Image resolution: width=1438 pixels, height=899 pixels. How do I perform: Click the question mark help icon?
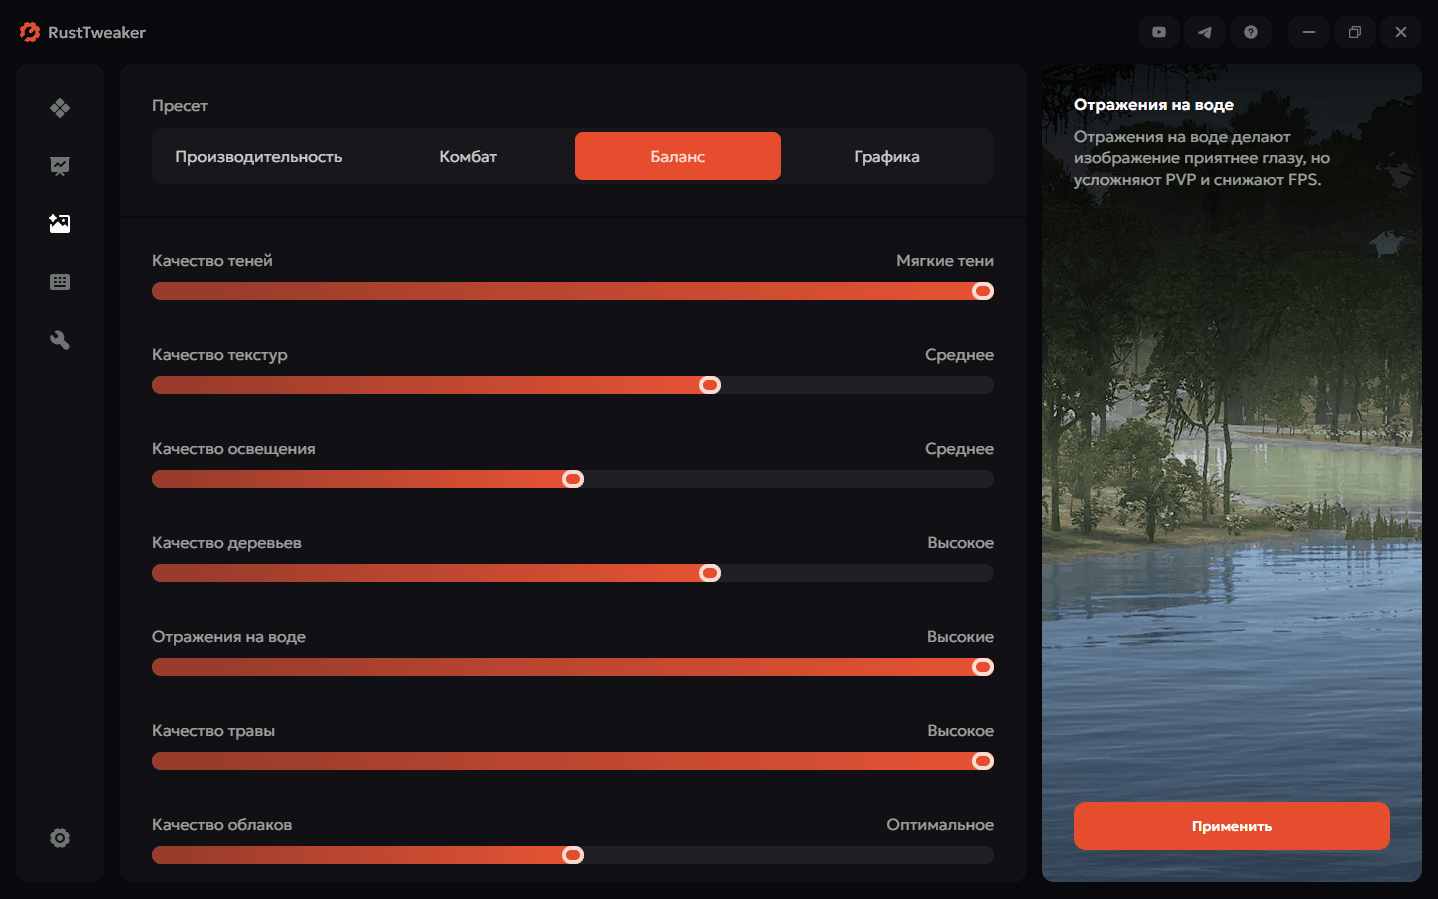pos(1250,32)
